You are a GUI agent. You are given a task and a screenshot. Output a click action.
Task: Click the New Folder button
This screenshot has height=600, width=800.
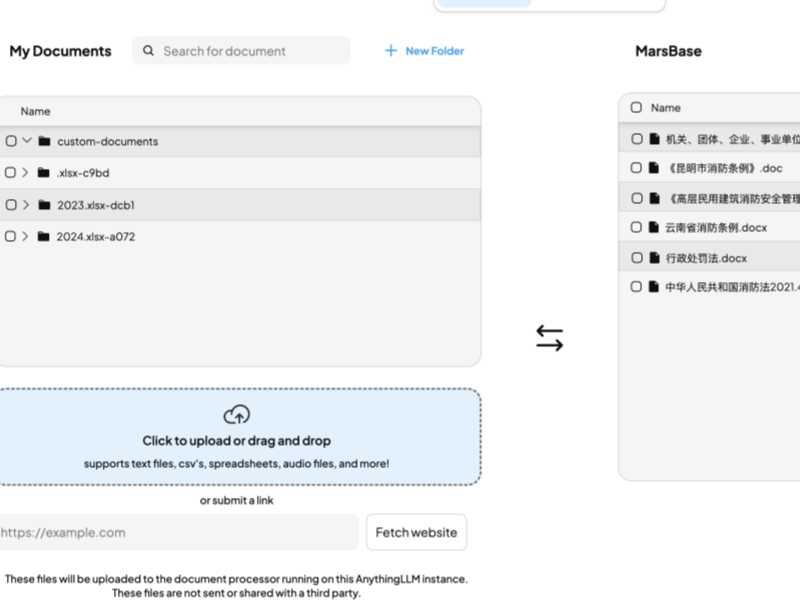(425, 51)
